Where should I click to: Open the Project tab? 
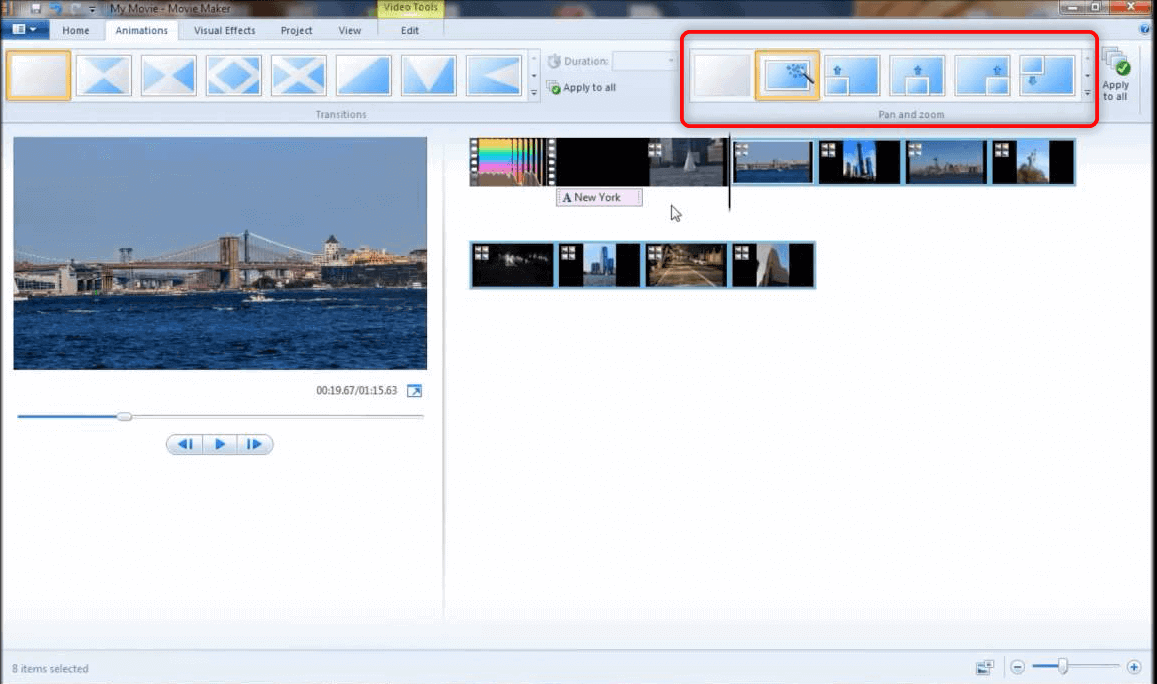[296, 31]
